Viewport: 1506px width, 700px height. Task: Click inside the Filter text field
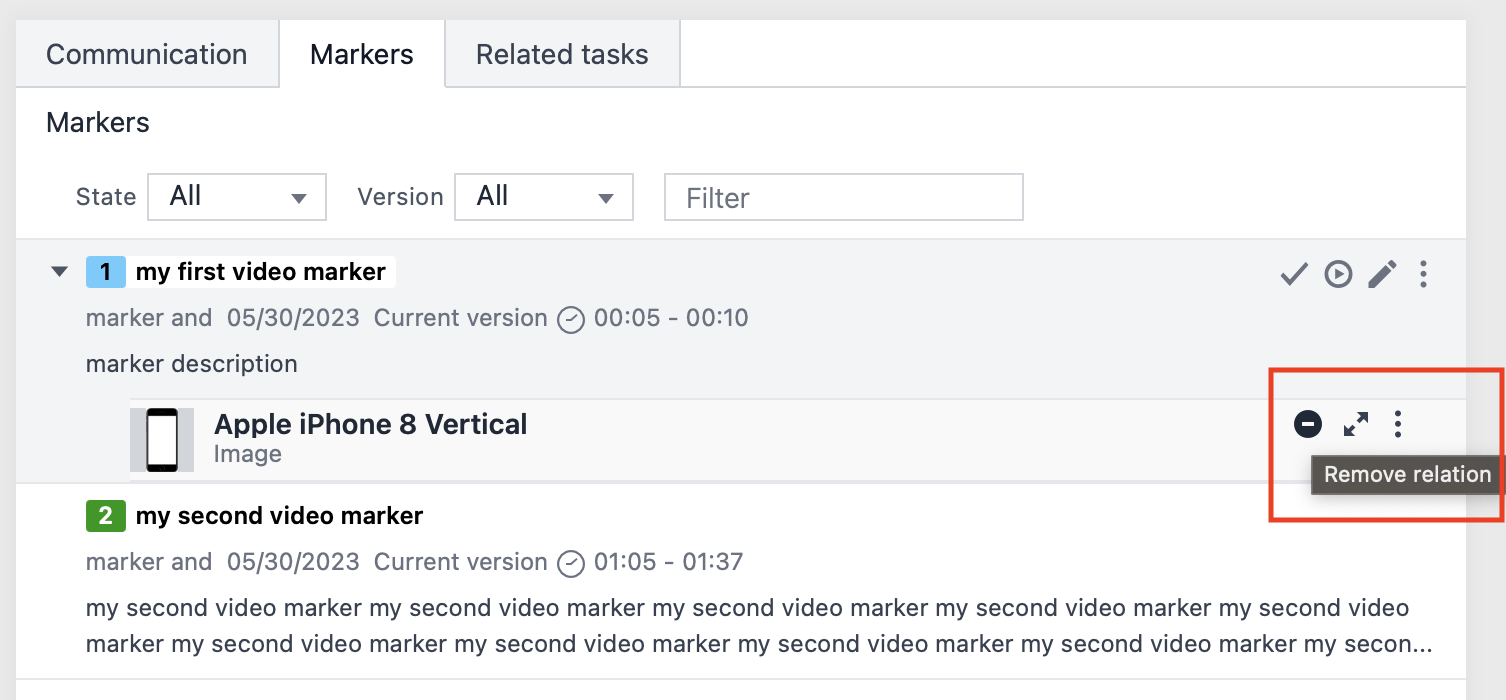tap(843, 197)
